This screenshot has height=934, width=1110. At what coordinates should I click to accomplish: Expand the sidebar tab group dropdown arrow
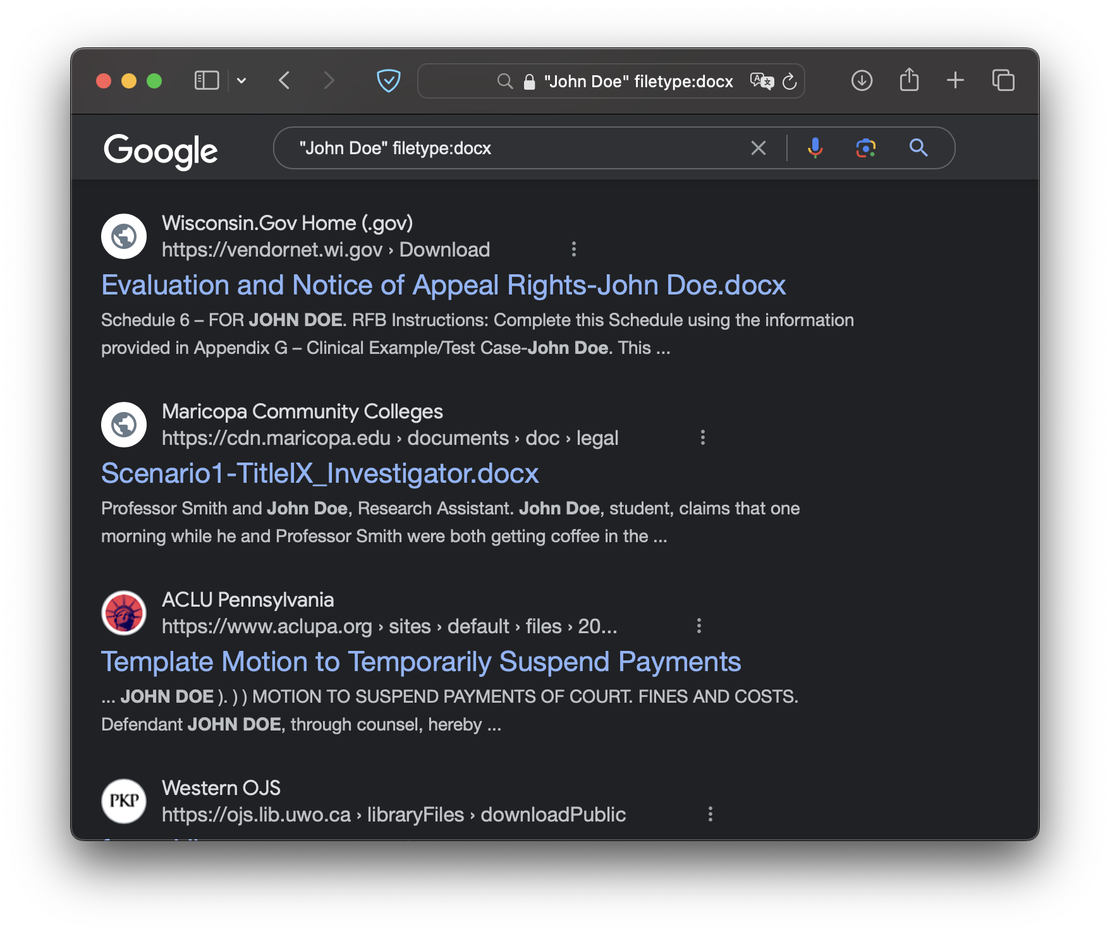241,81
